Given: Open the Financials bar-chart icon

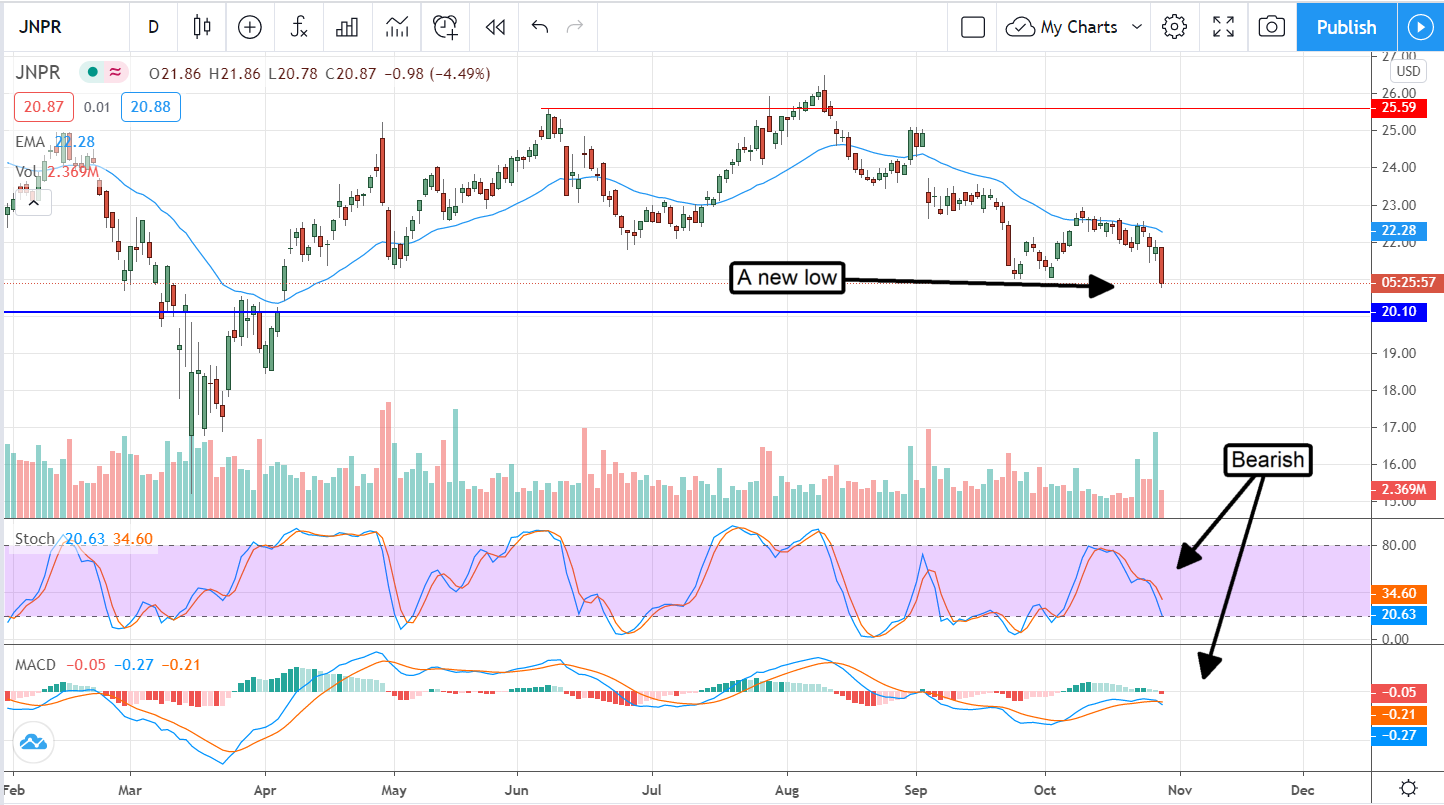Looking at the screenshot, I should pos(347,27).
